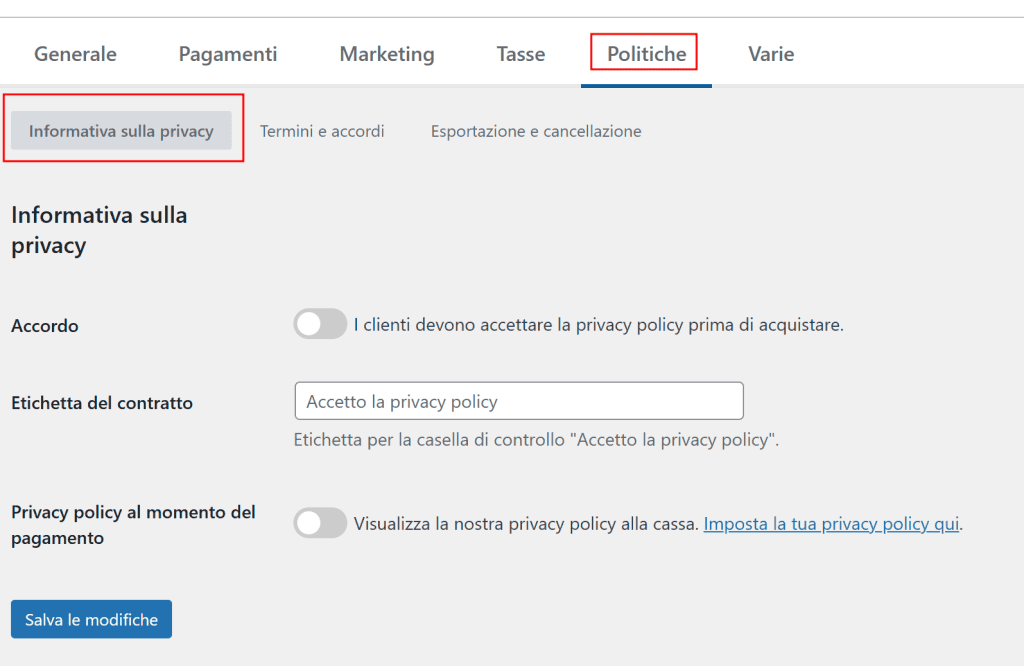The width and height of the screenshot is (1024, 666).
Task: Open Esportazione e cancellazione settings
Action: tap(535, 130)
